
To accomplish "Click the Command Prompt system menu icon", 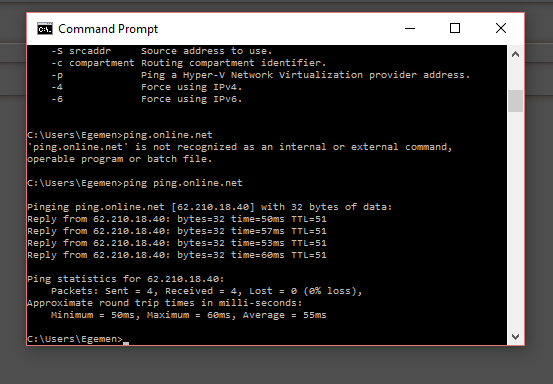I will pyautogui.click(x=45, y=29).
